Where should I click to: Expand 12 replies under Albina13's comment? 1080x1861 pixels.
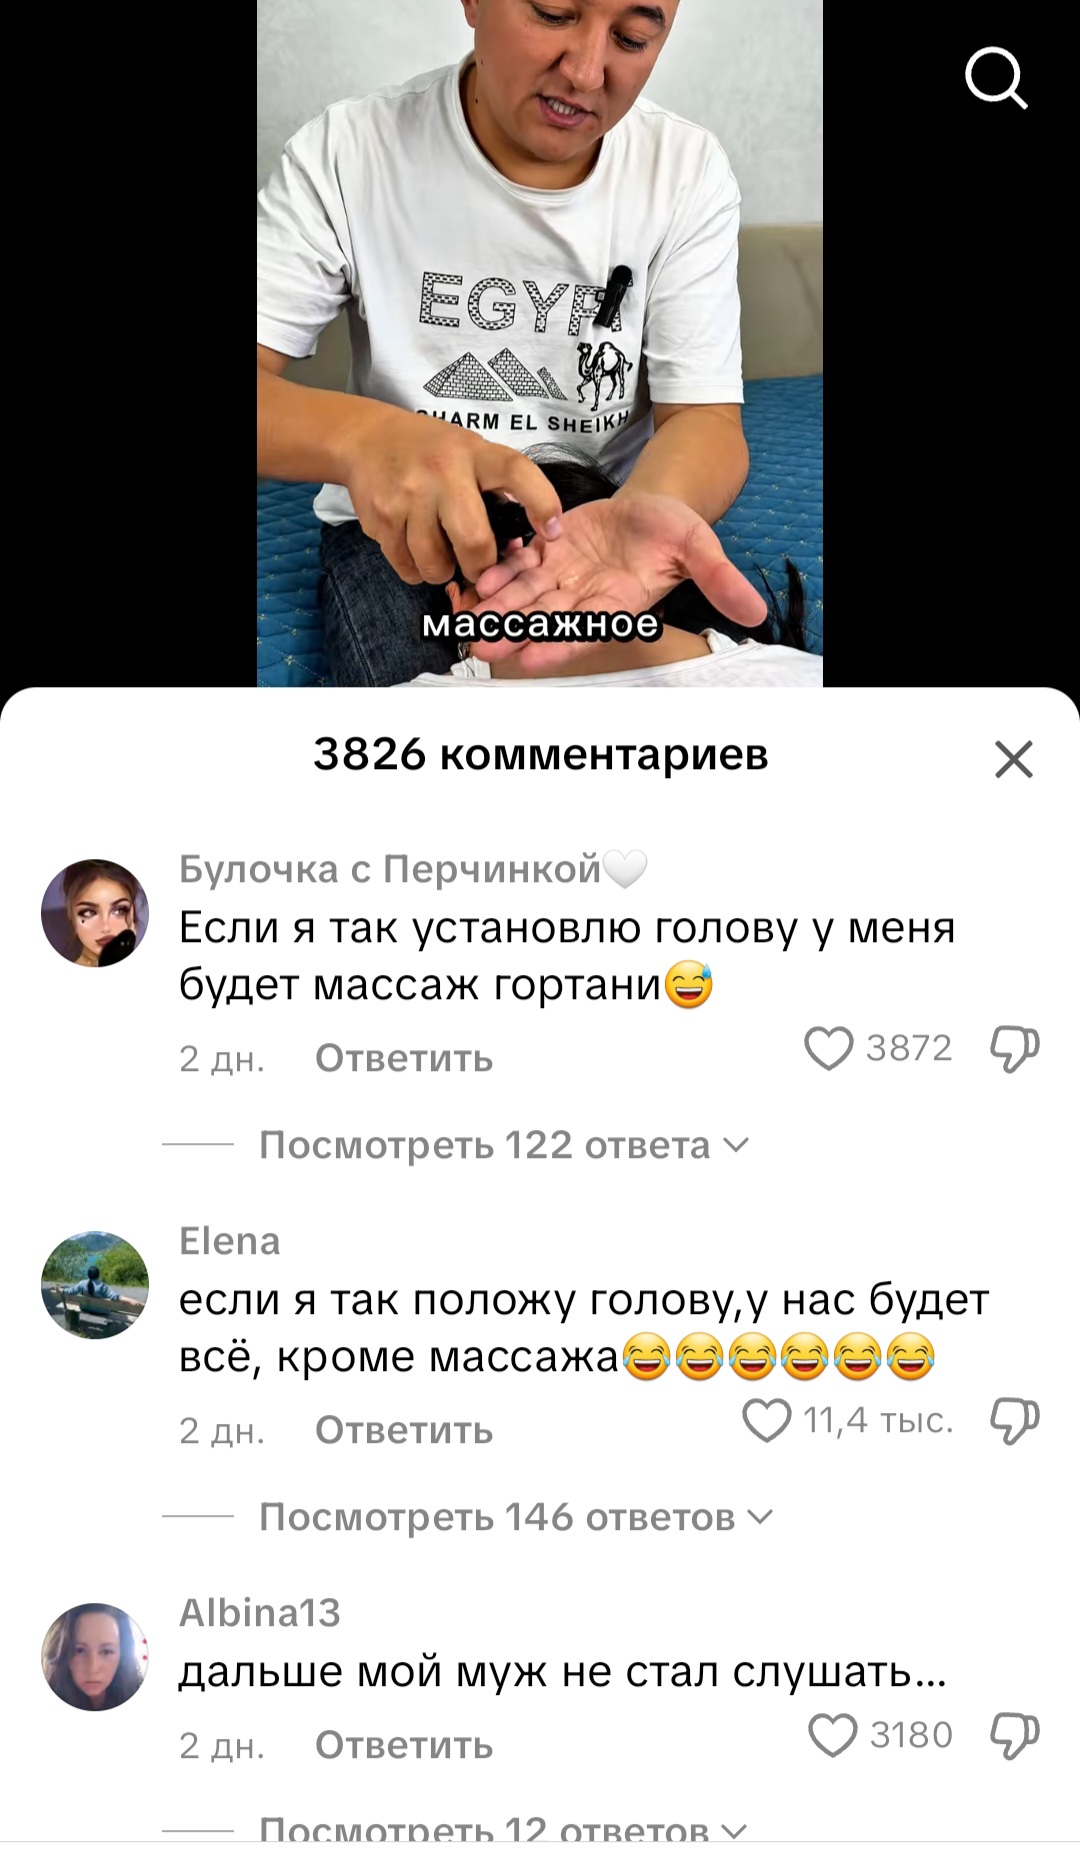coord(503,1828)
